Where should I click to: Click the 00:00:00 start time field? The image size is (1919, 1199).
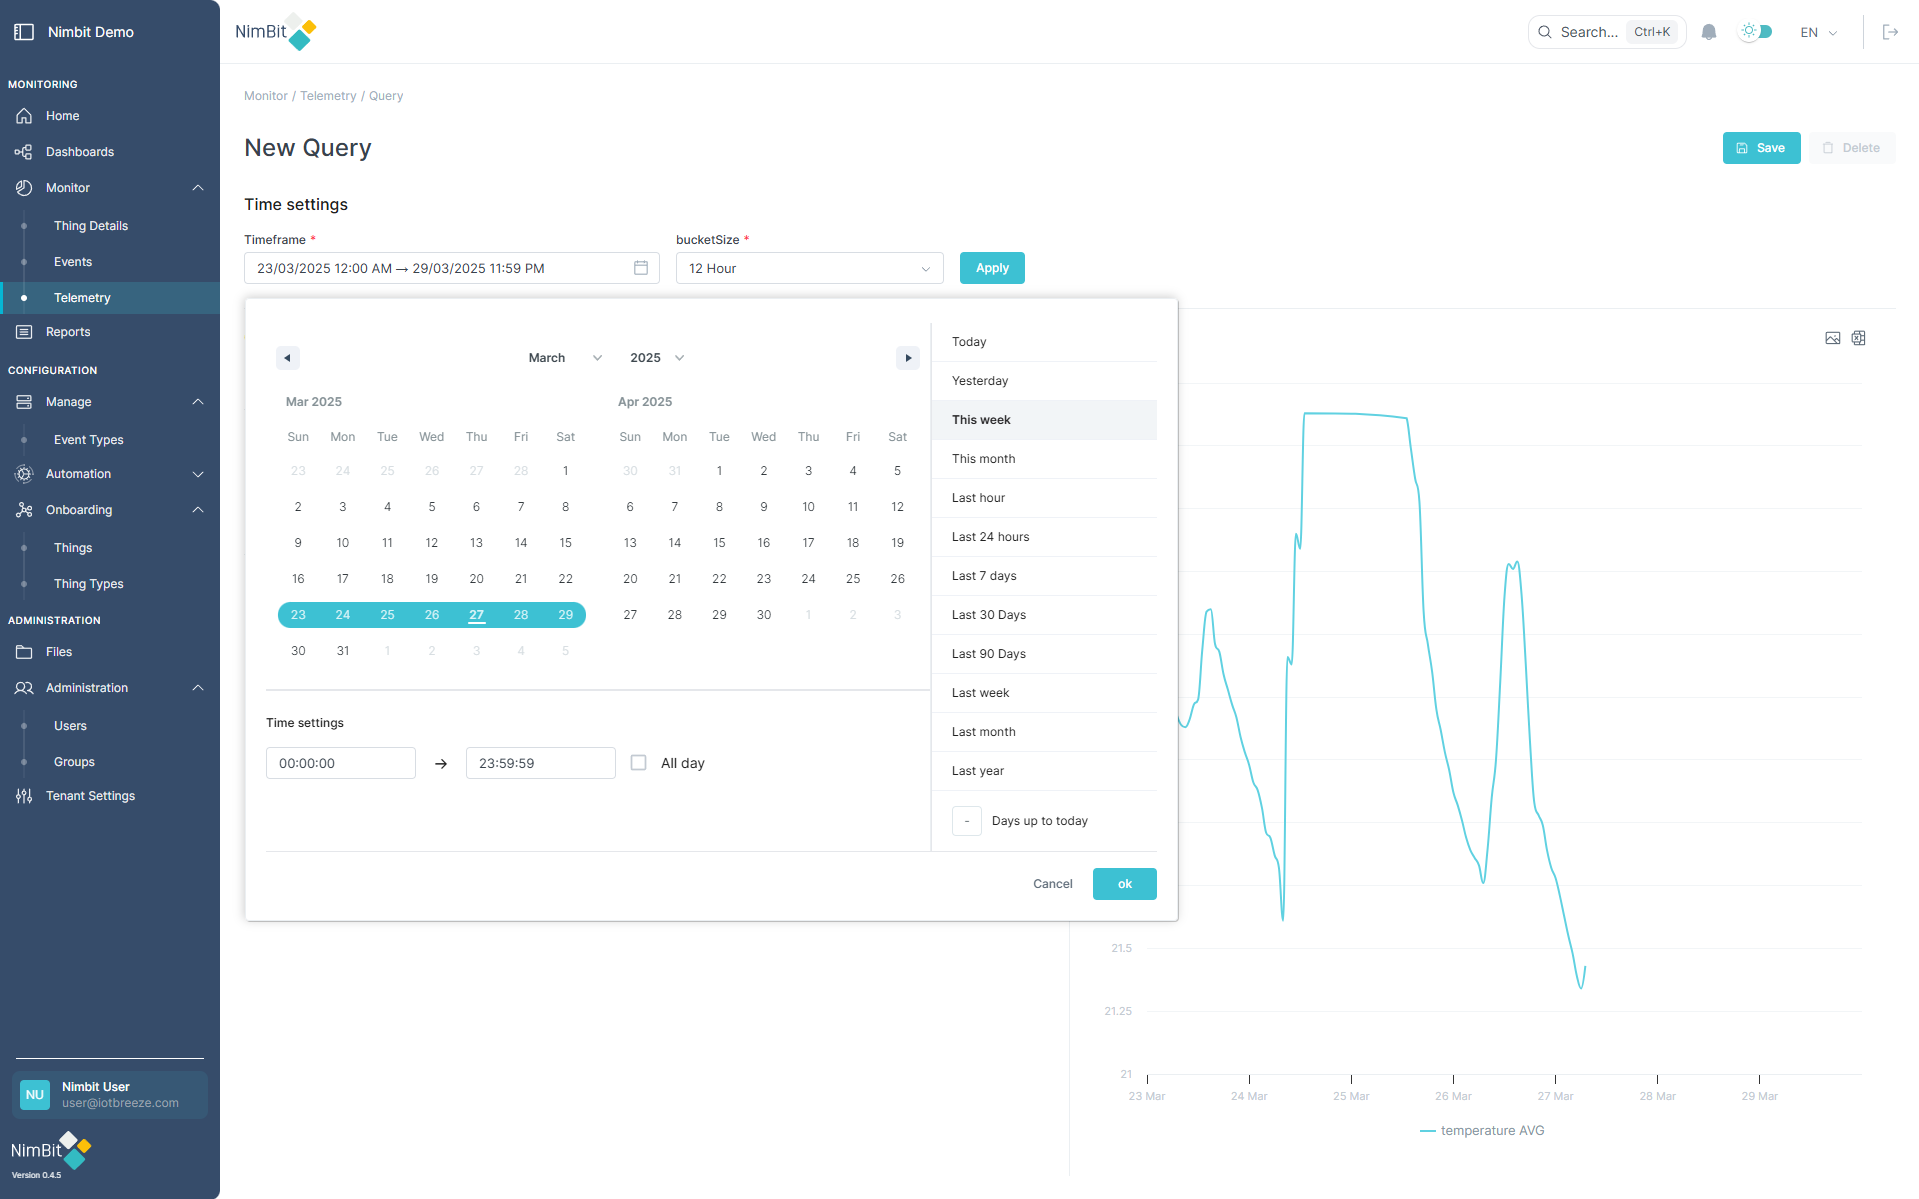click(x=340, y=763)
